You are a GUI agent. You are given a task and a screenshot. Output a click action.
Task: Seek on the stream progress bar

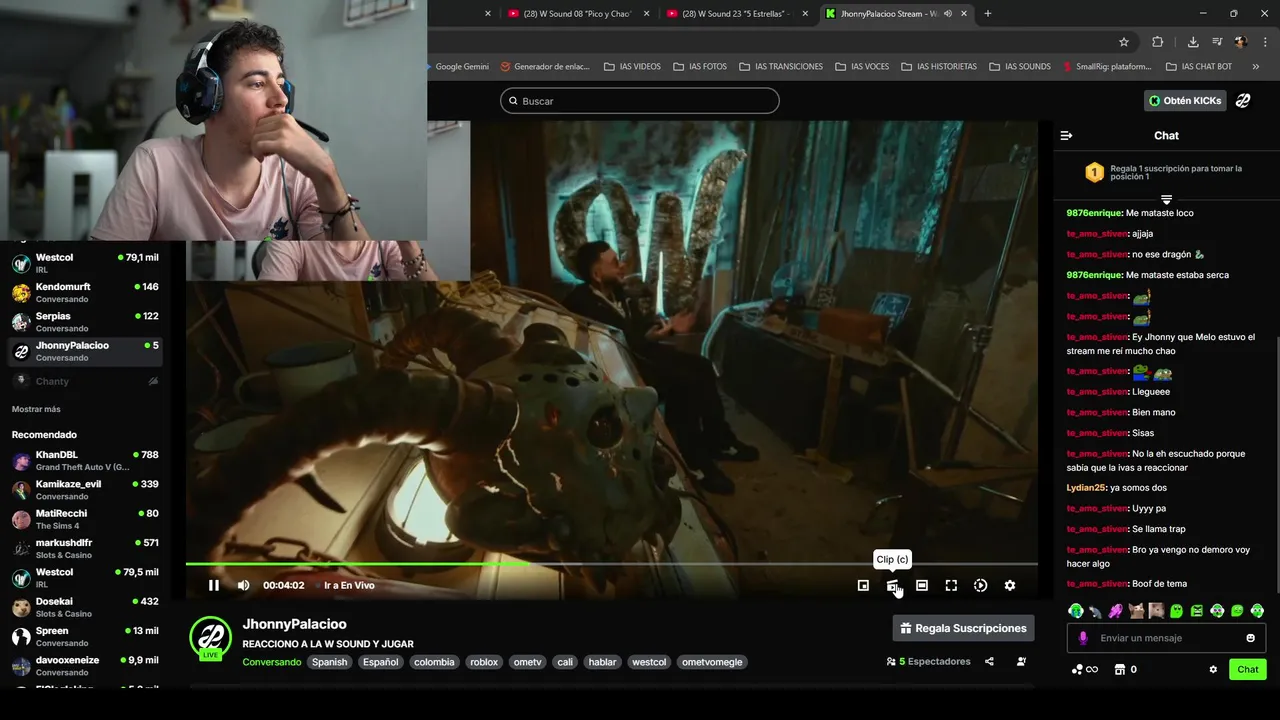(x=611, y=564)
